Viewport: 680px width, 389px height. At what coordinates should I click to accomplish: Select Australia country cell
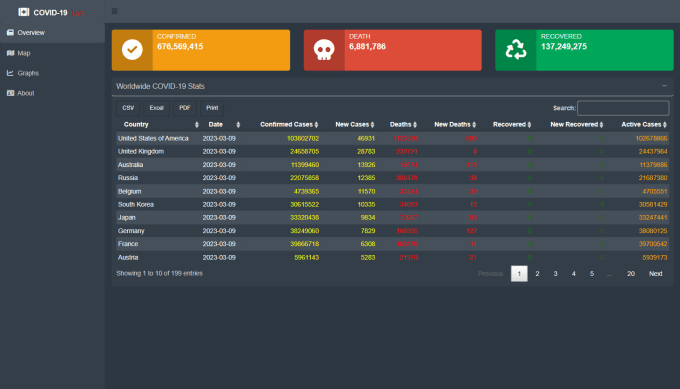click(131, 165)
